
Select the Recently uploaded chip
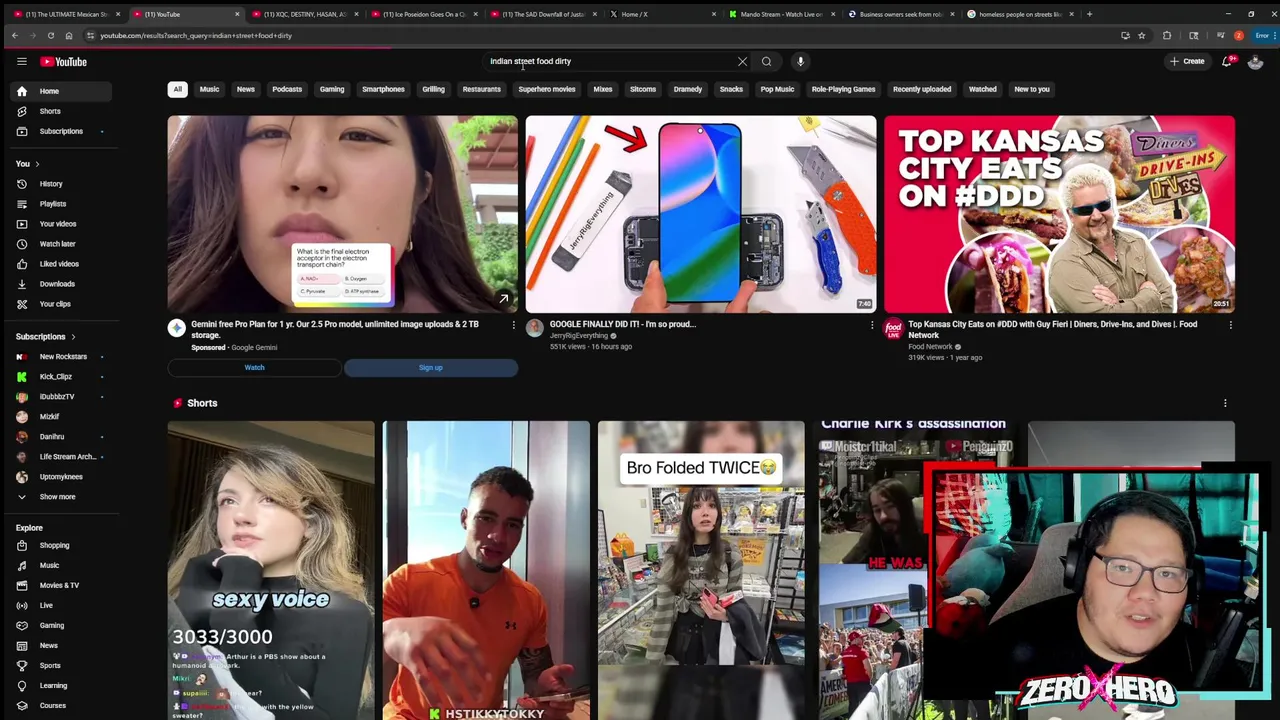[922, 89]
